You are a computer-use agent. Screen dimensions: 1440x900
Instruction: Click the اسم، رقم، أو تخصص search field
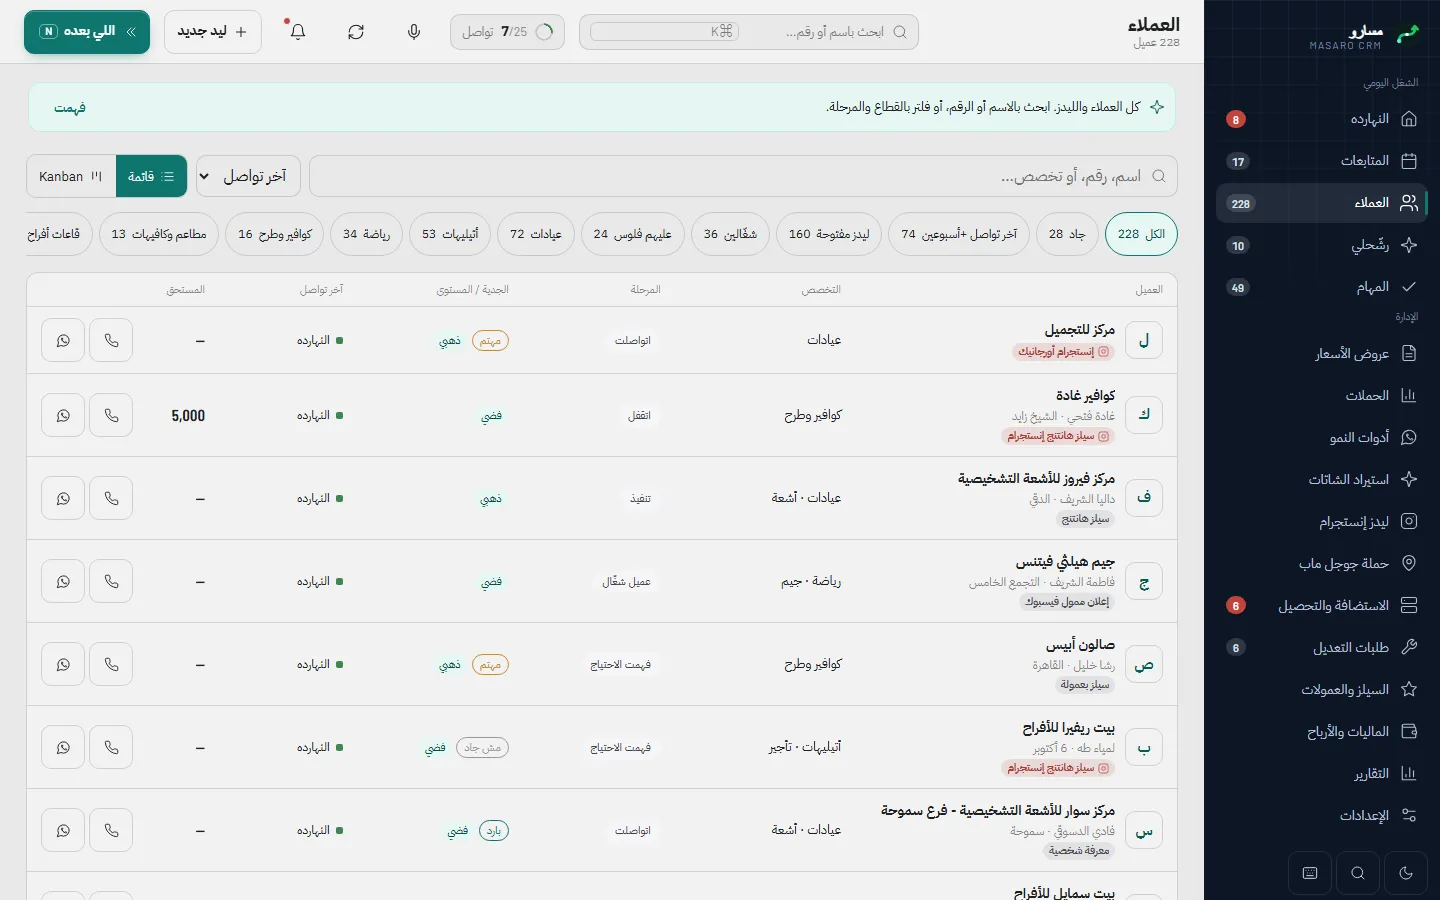coord(743,176)
